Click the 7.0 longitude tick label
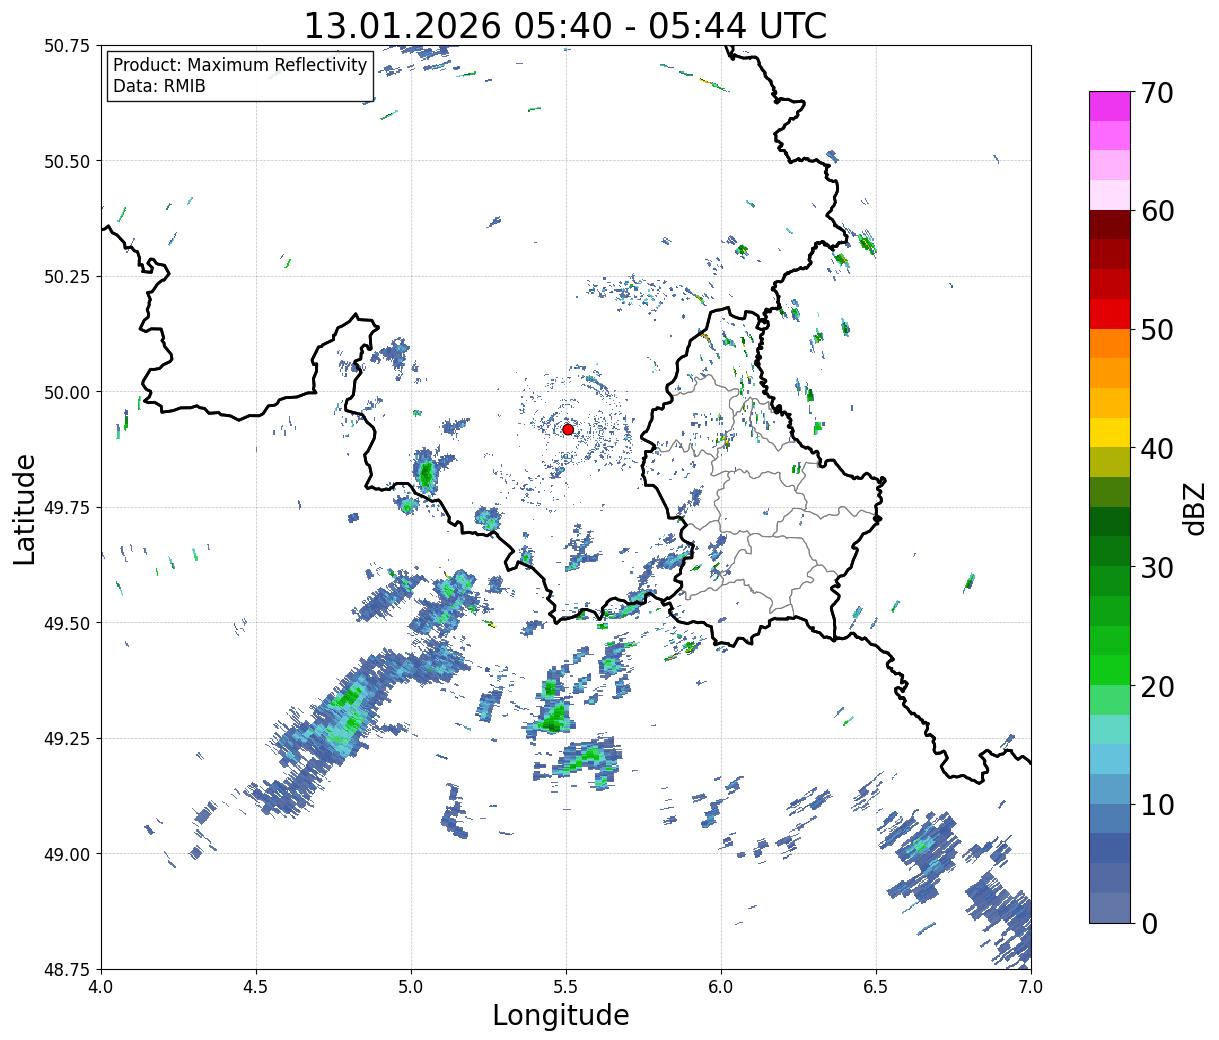 (x=1031, y=987)
